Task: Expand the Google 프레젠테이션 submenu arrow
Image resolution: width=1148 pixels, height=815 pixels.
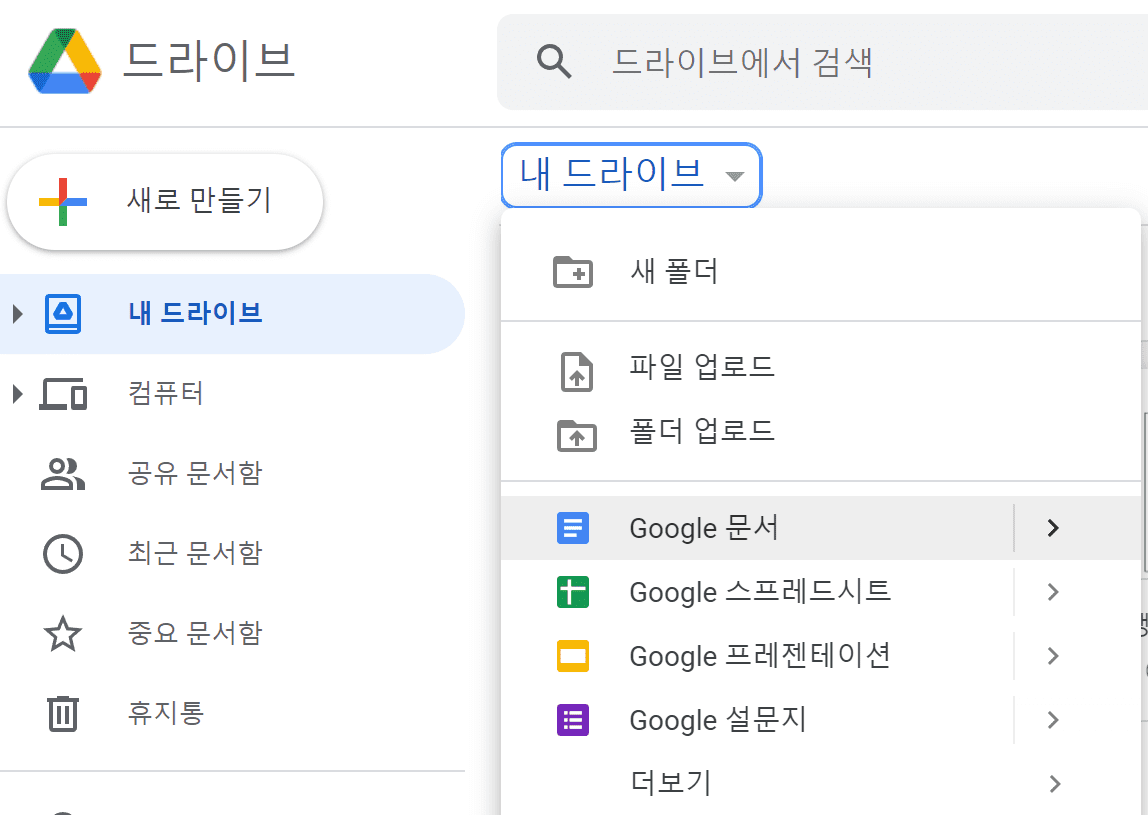Action: tap(1053, 656)
